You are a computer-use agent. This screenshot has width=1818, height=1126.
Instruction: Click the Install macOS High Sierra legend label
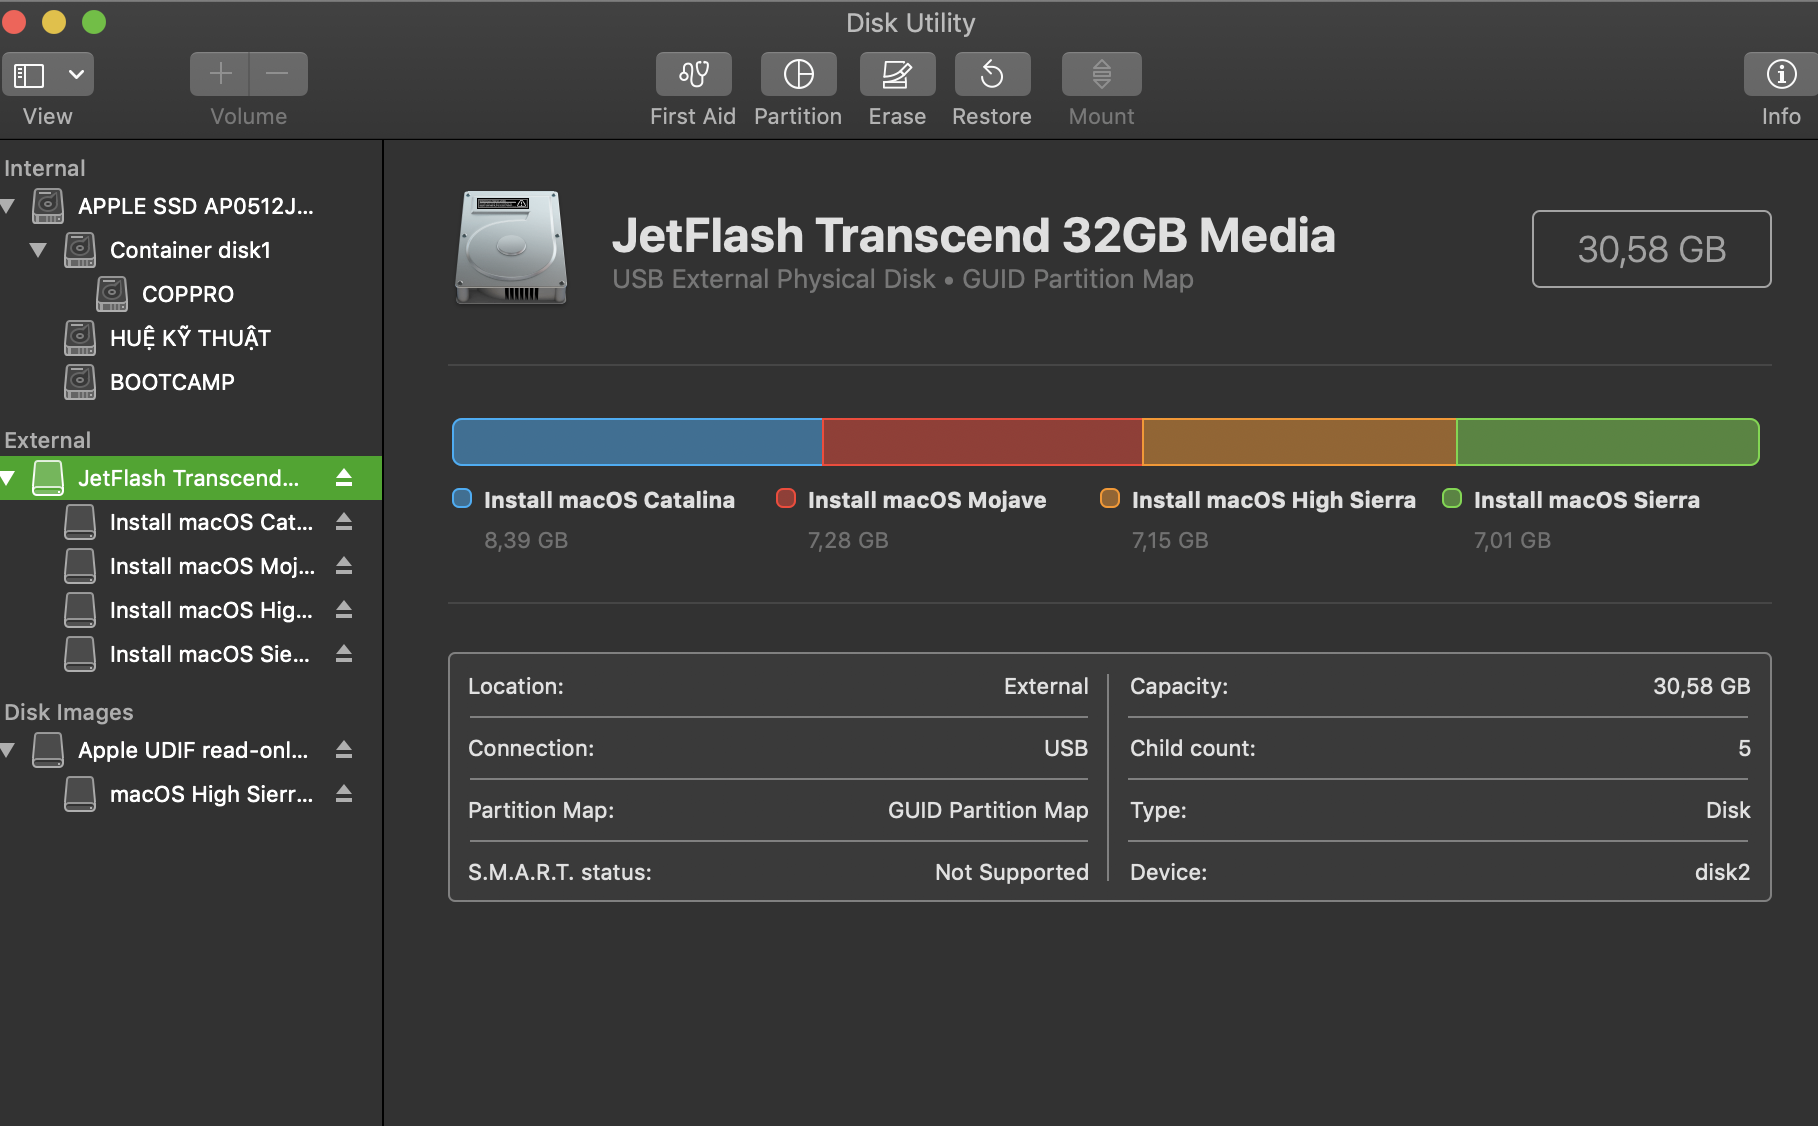click(x=1273, y=500)
